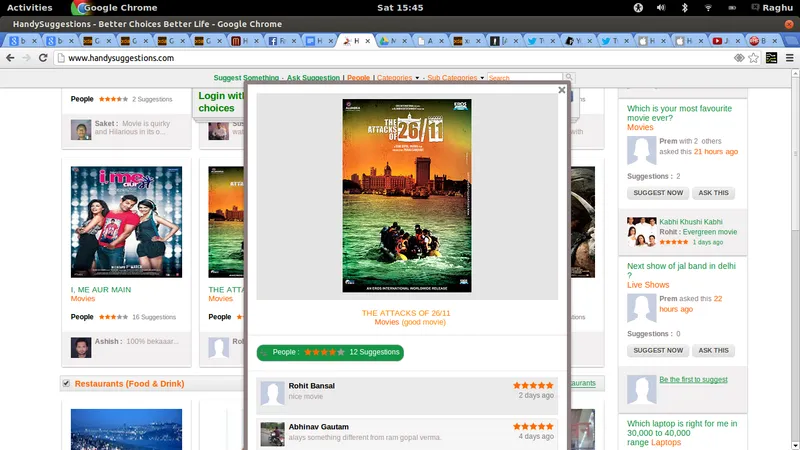Click the Kabhi Khushi Kabhi thumbnail

coord(641,232)
